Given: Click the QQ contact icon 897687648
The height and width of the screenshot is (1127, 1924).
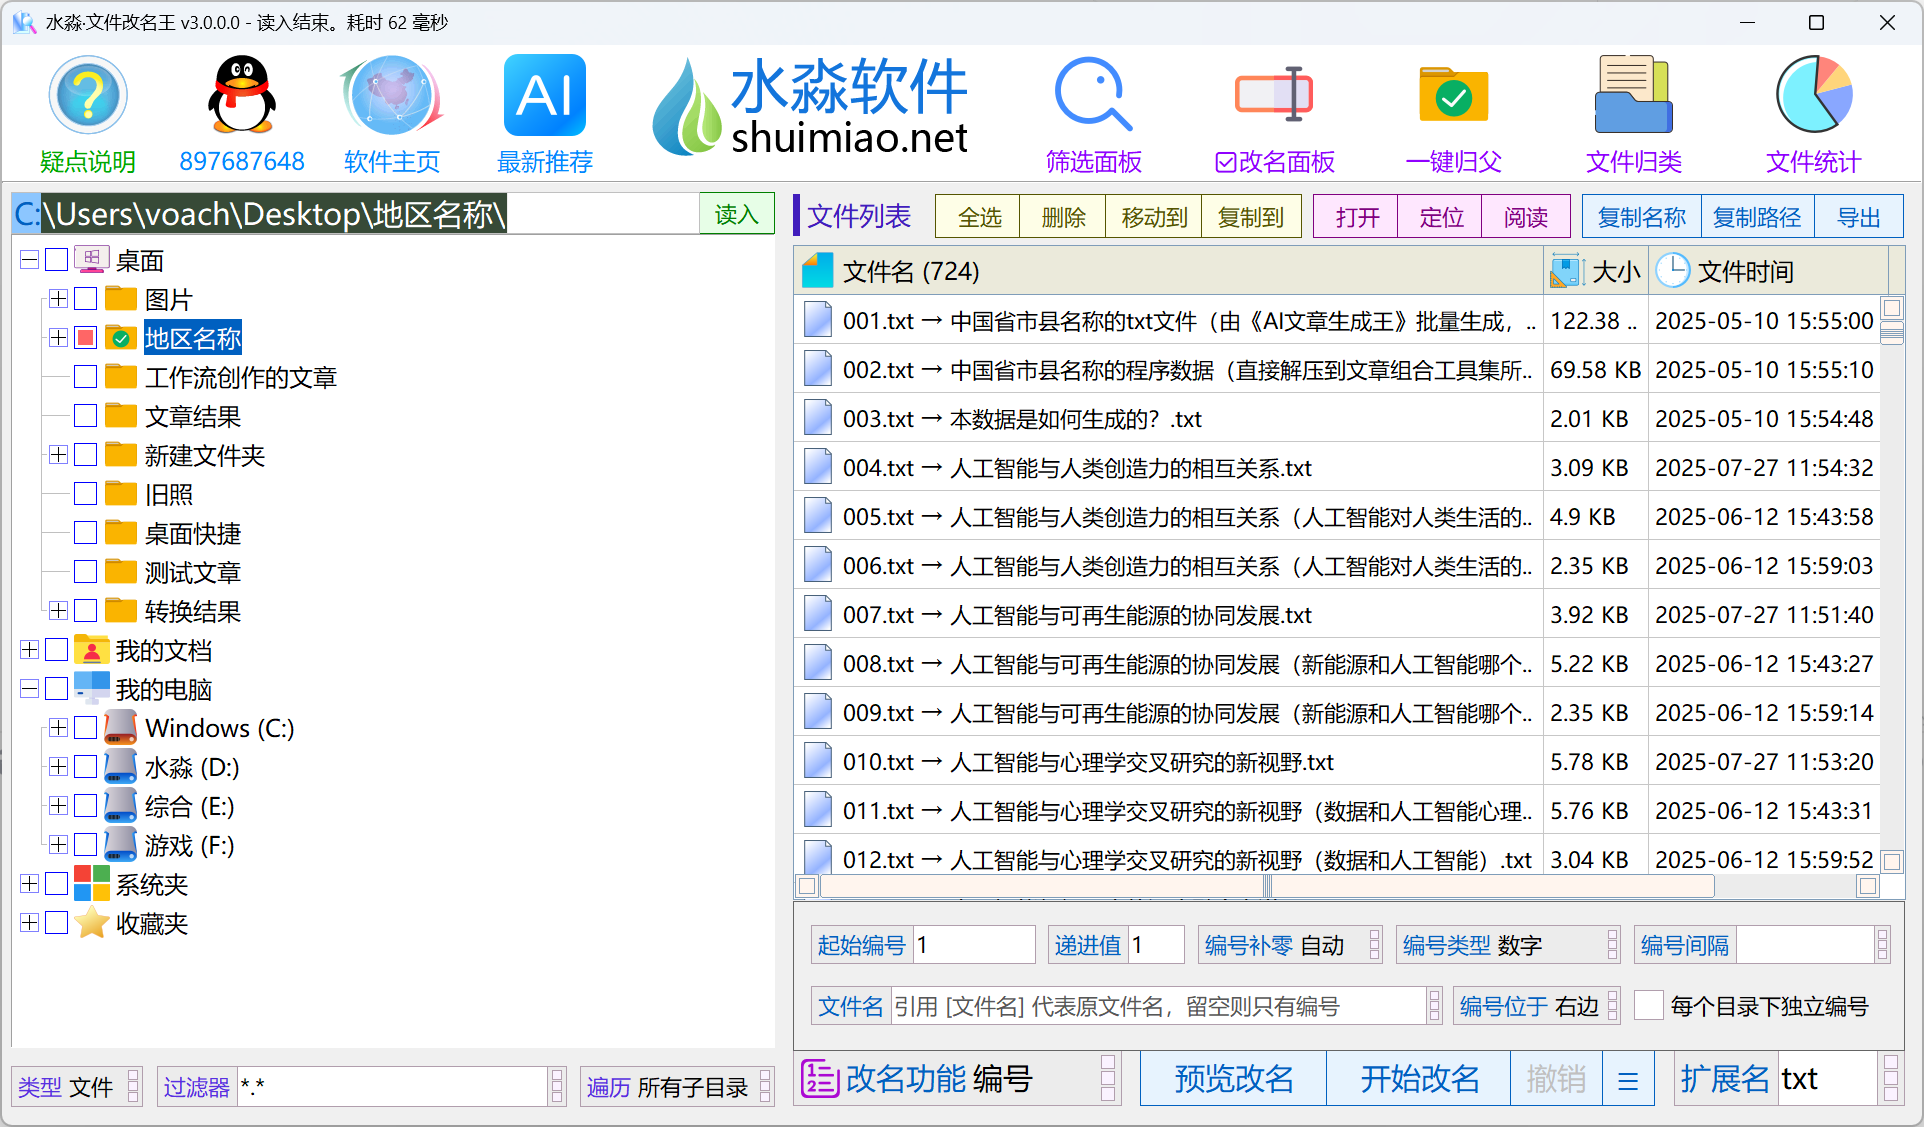Looking at the screenshot, I should [x=242, y=95].
